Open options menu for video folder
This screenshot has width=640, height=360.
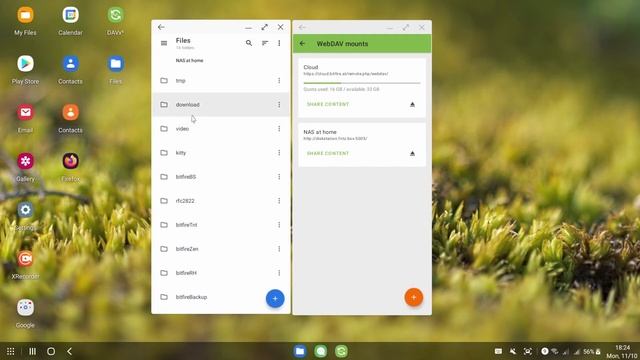pos(279,129)
